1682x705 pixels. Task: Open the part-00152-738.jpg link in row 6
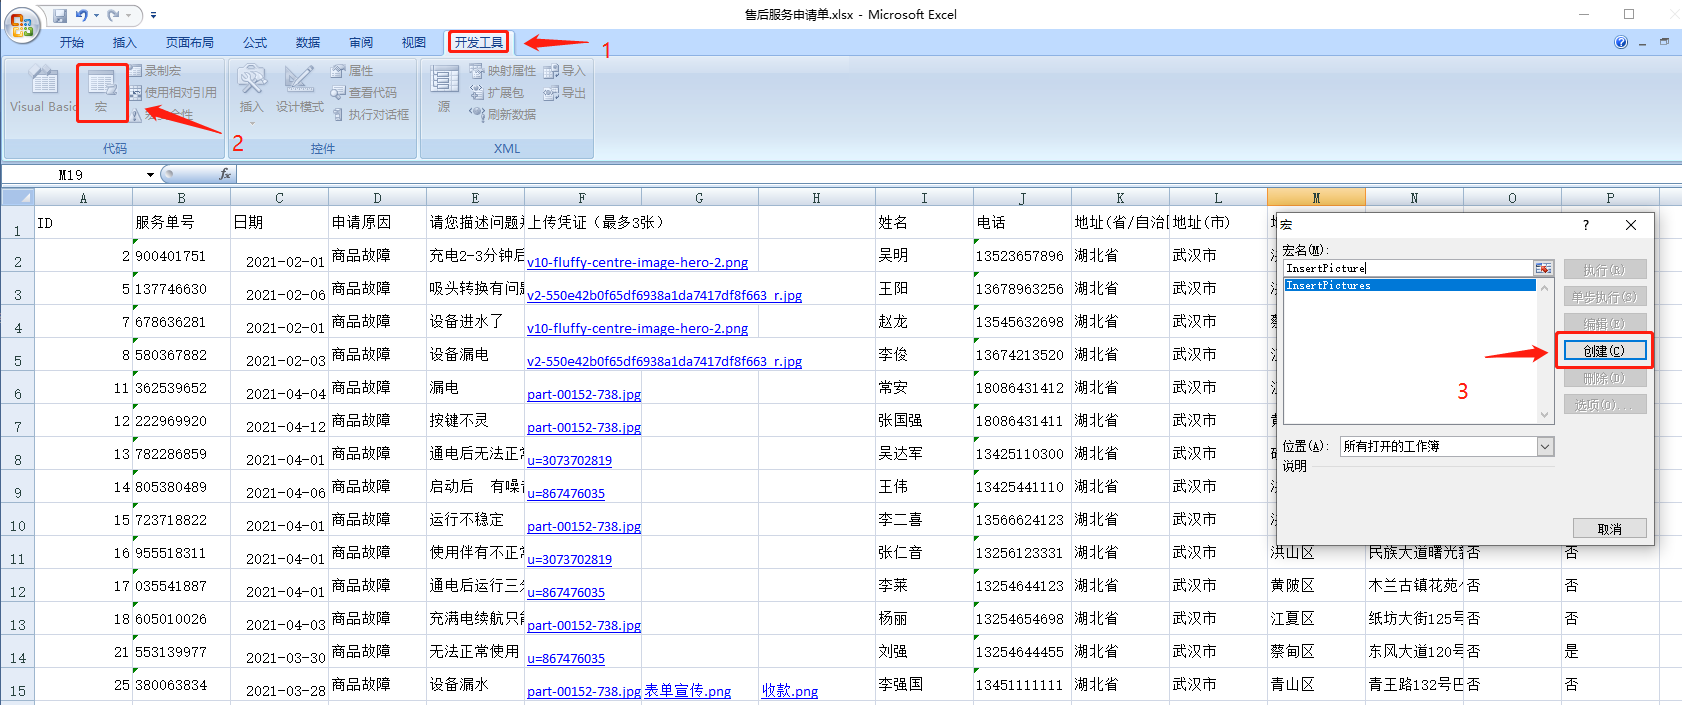tap(583, 395)
